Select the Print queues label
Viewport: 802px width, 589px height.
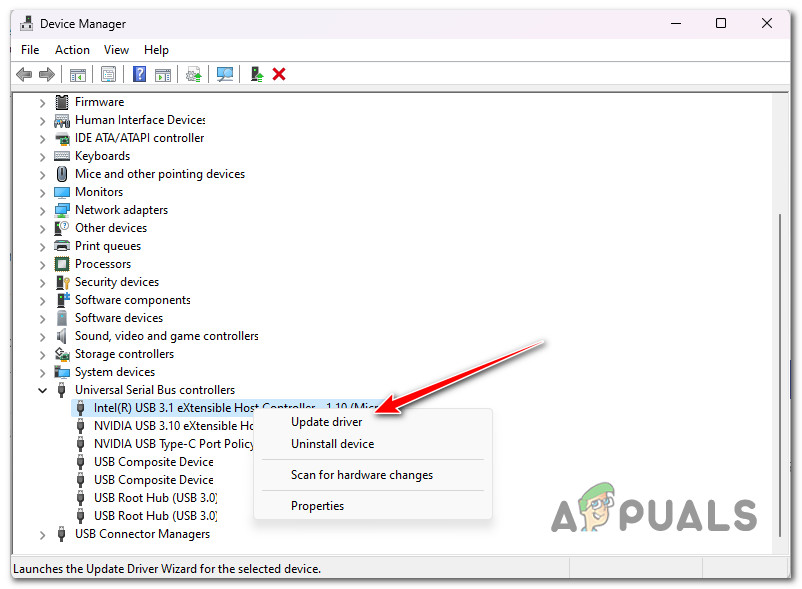[107, 246]
